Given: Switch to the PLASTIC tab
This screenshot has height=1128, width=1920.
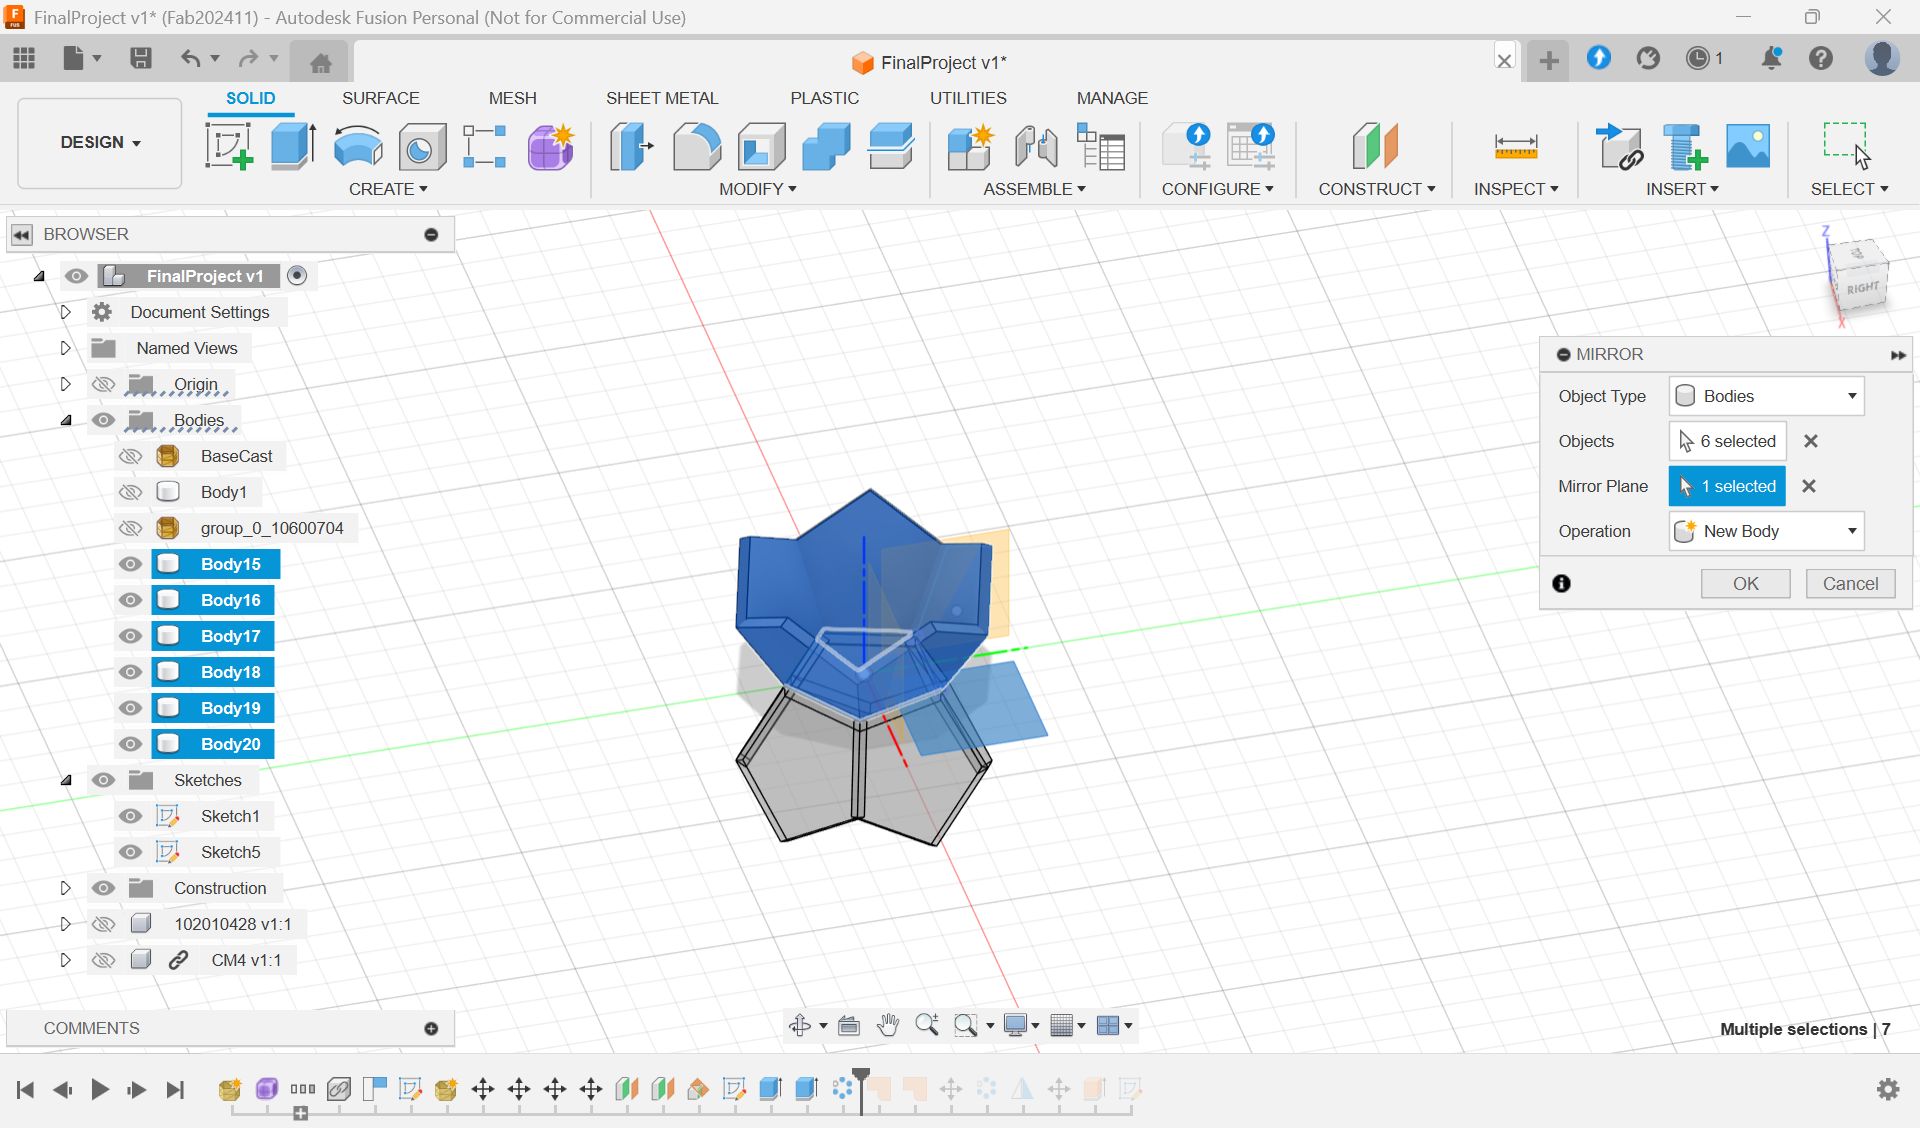Looking at the screenshot, I should 824,98.
